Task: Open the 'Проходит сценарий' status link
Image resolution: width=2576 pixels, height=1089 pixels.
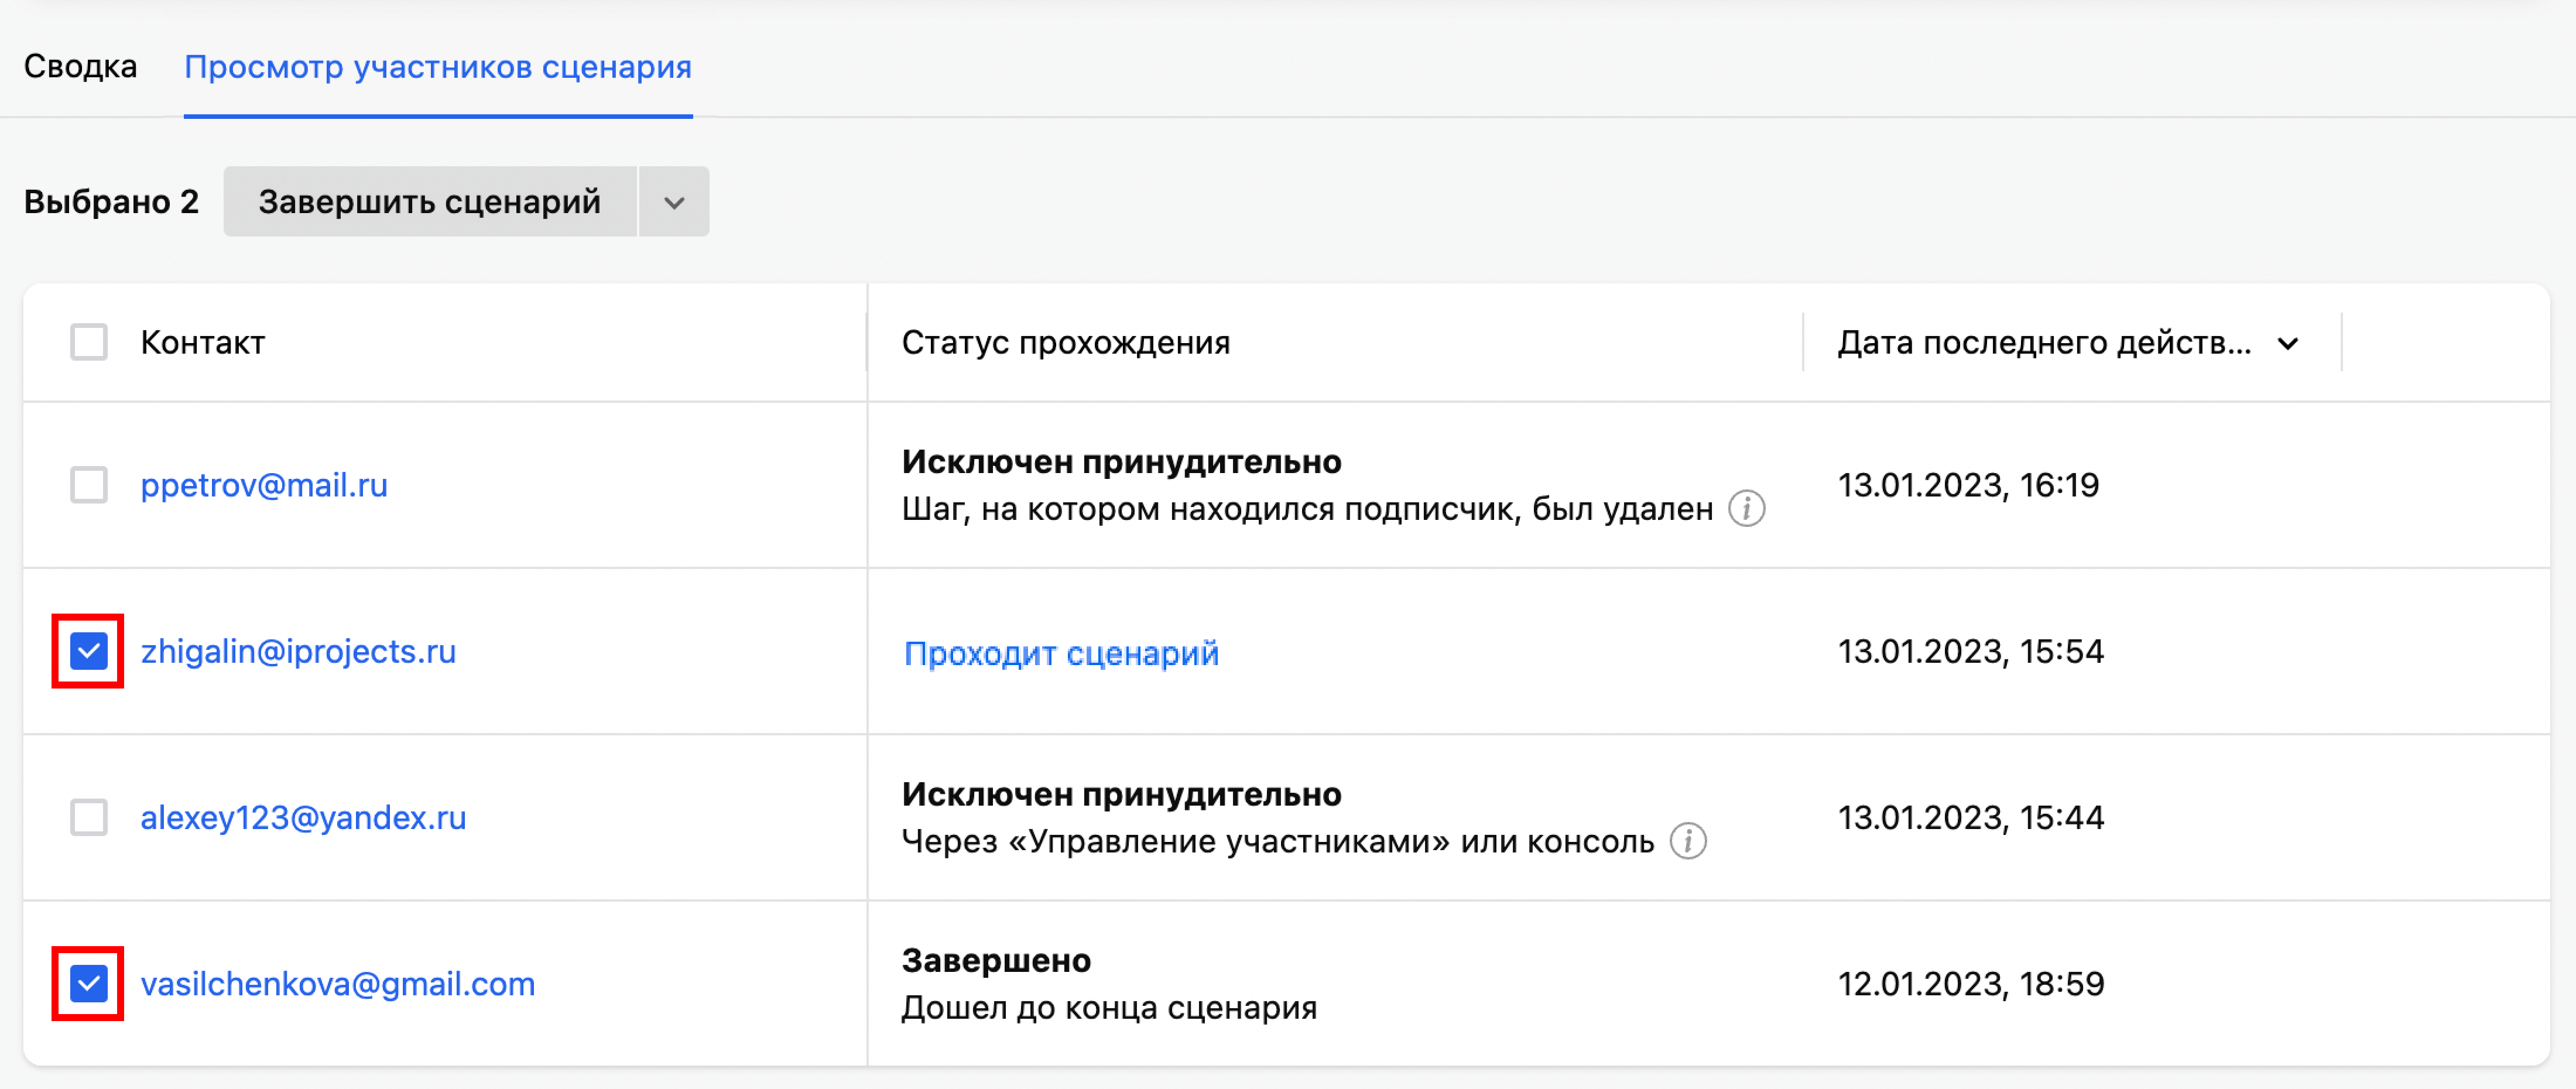Action: (1061, 653)
